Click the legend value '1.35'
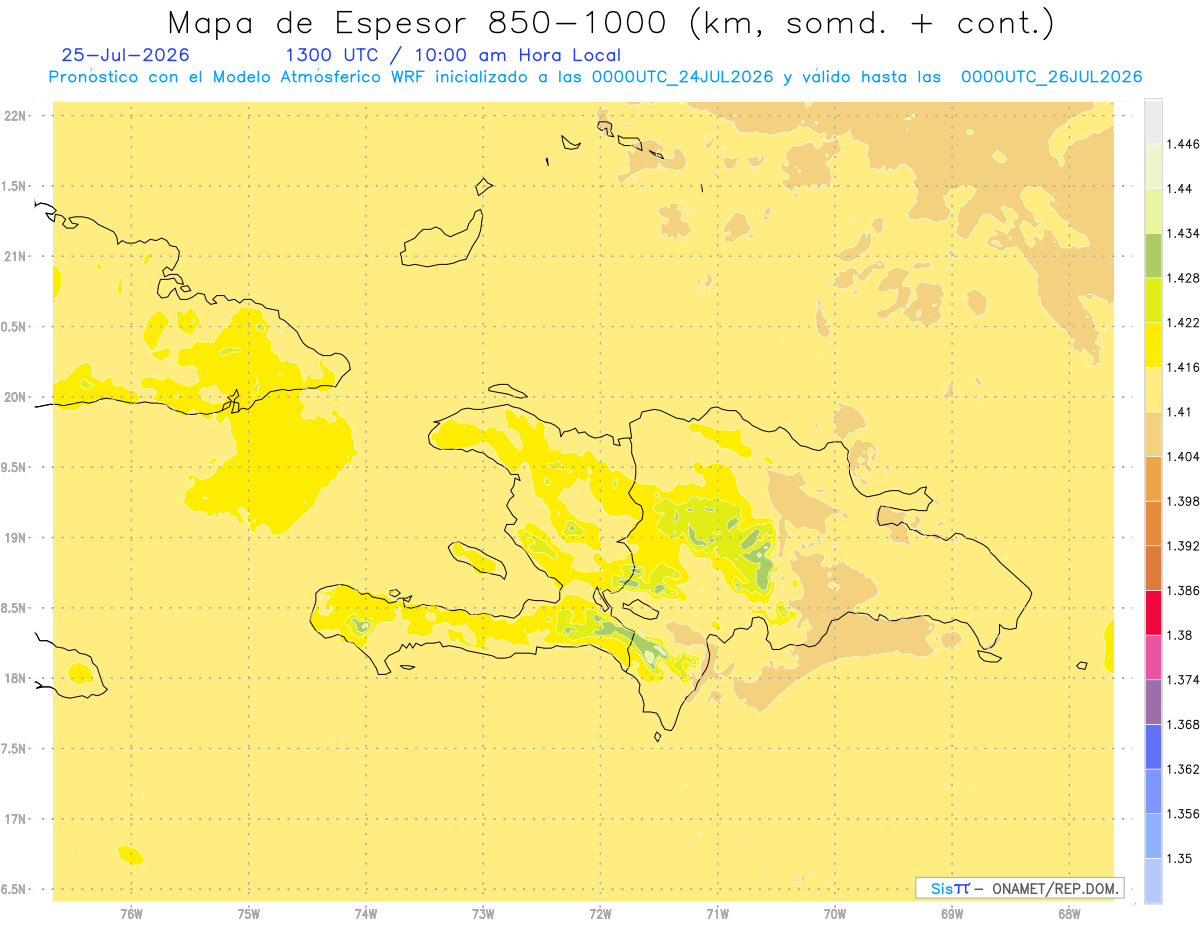This screenshot has width=1200, height=927. (x=1179, y=858)
